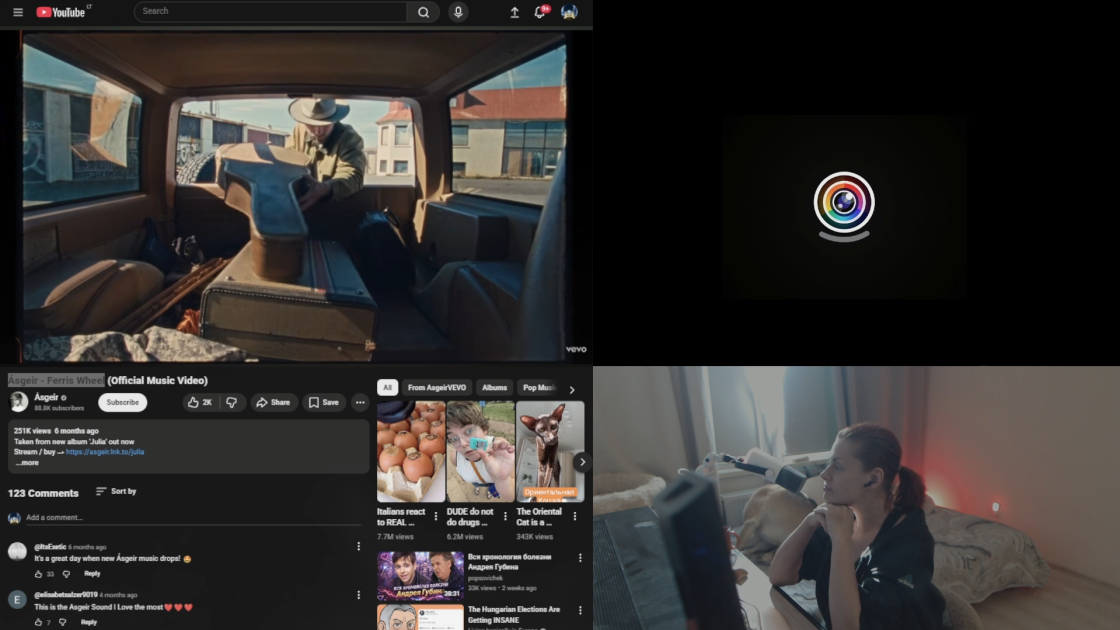
Task: Click the webcam app logo
Action: tap(844, 206)
